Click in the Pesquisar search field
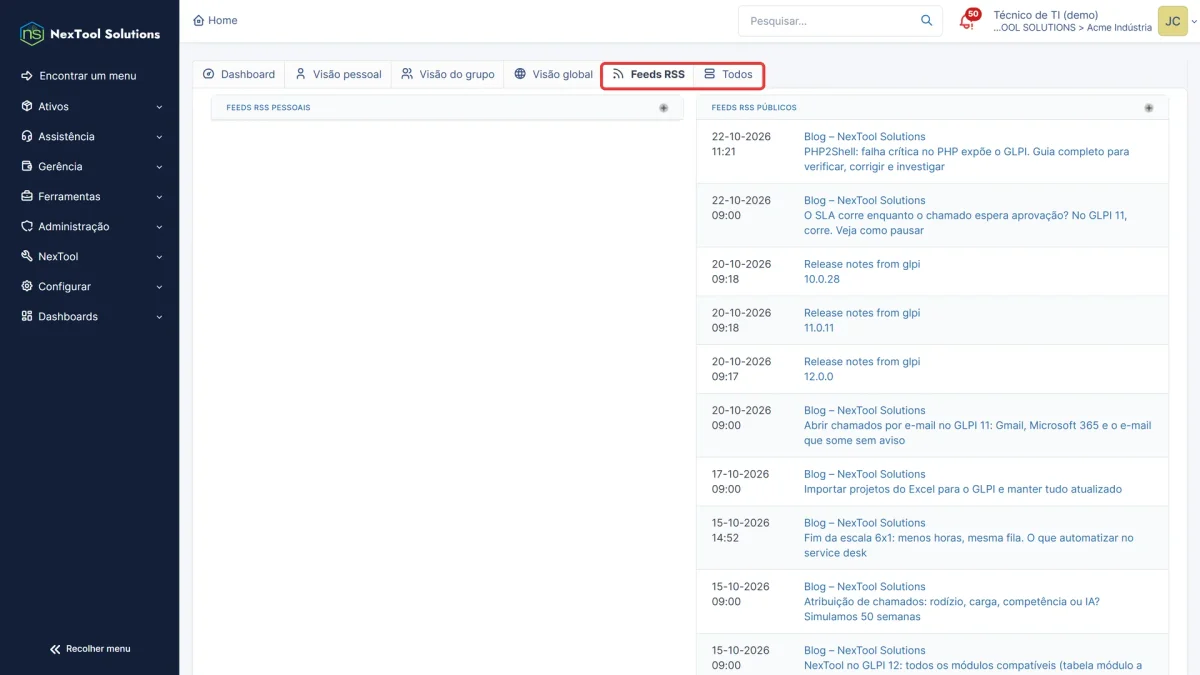This screenshot has width=1200, height=675. click(830, 21)
